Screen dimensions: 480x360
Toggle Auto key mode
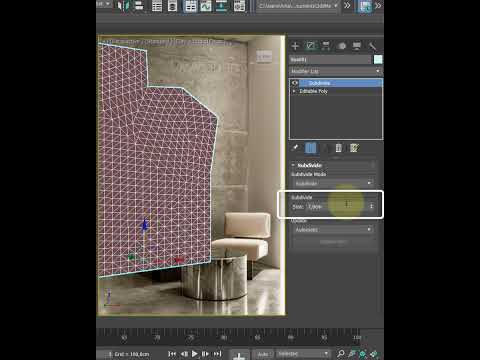tap(263, 354)
